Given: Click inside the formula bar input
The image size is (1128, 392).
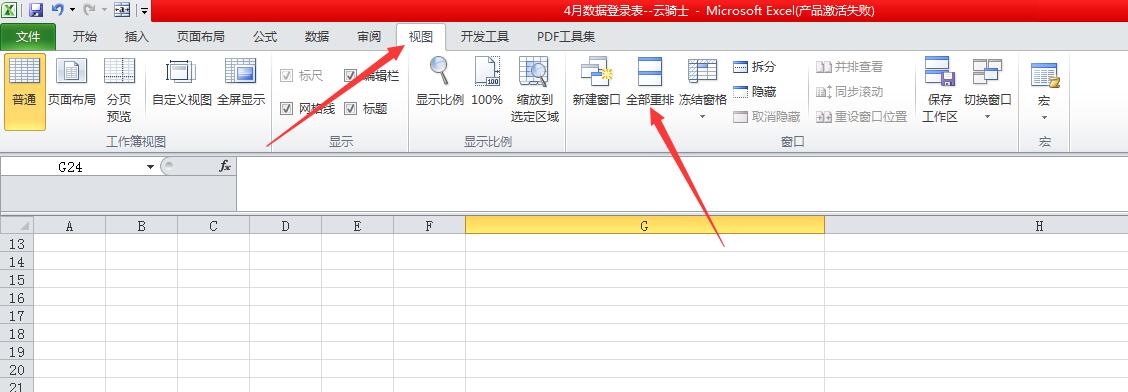Looking at the screenshot, I should click(681, 184).
